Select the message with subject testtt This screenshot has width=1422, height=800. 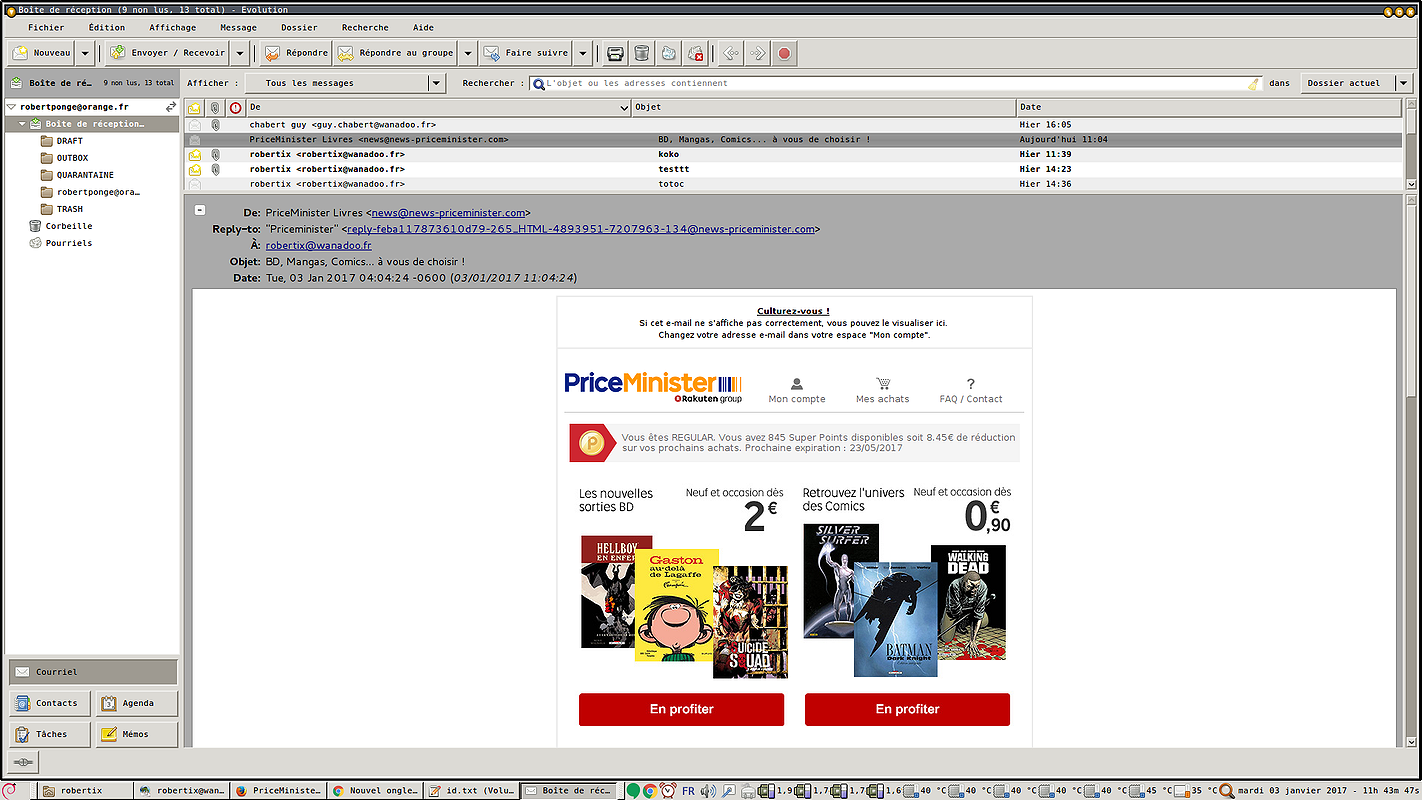tap(794, 169)
